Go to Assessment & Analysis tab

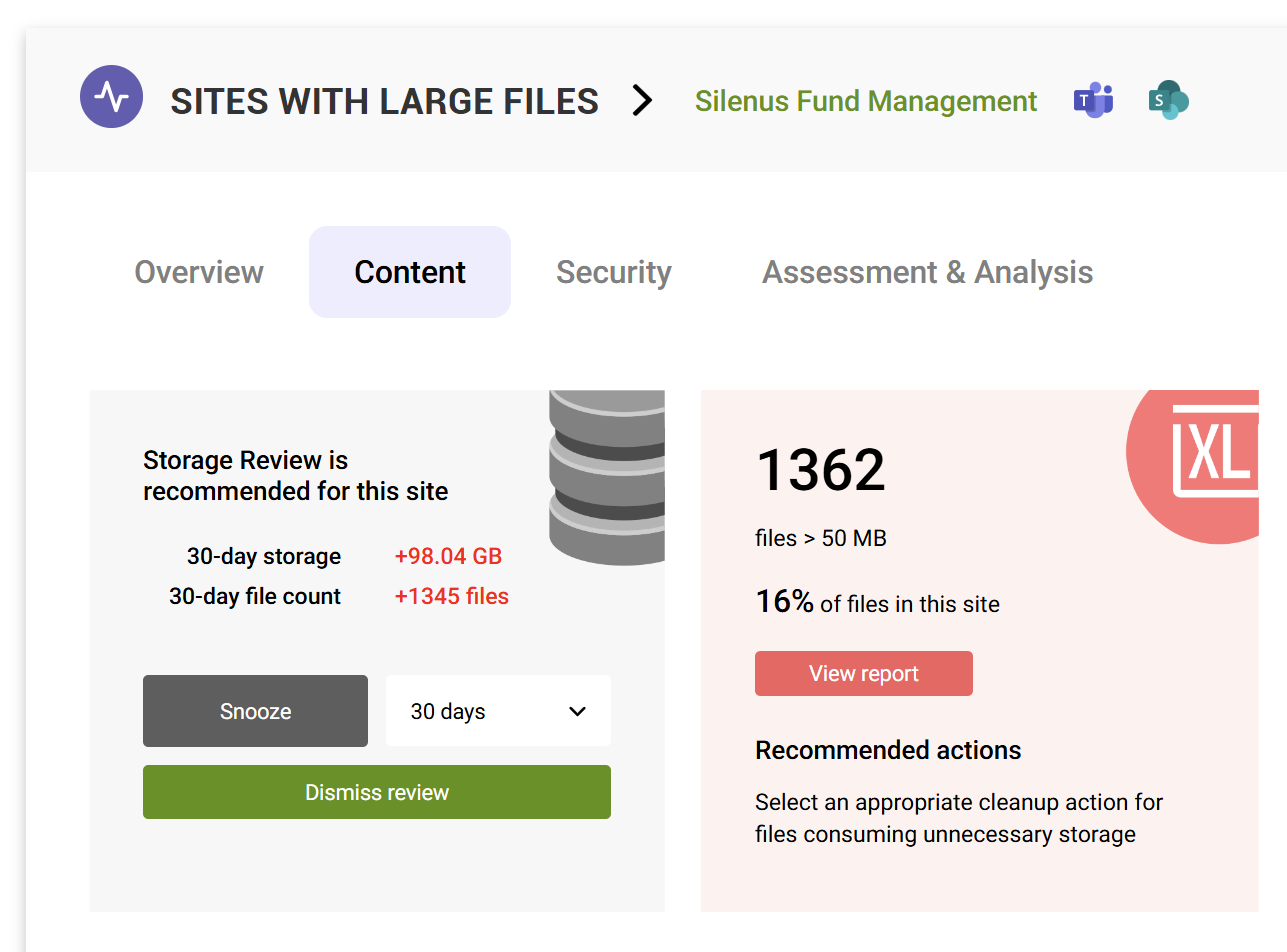point(927,272)
